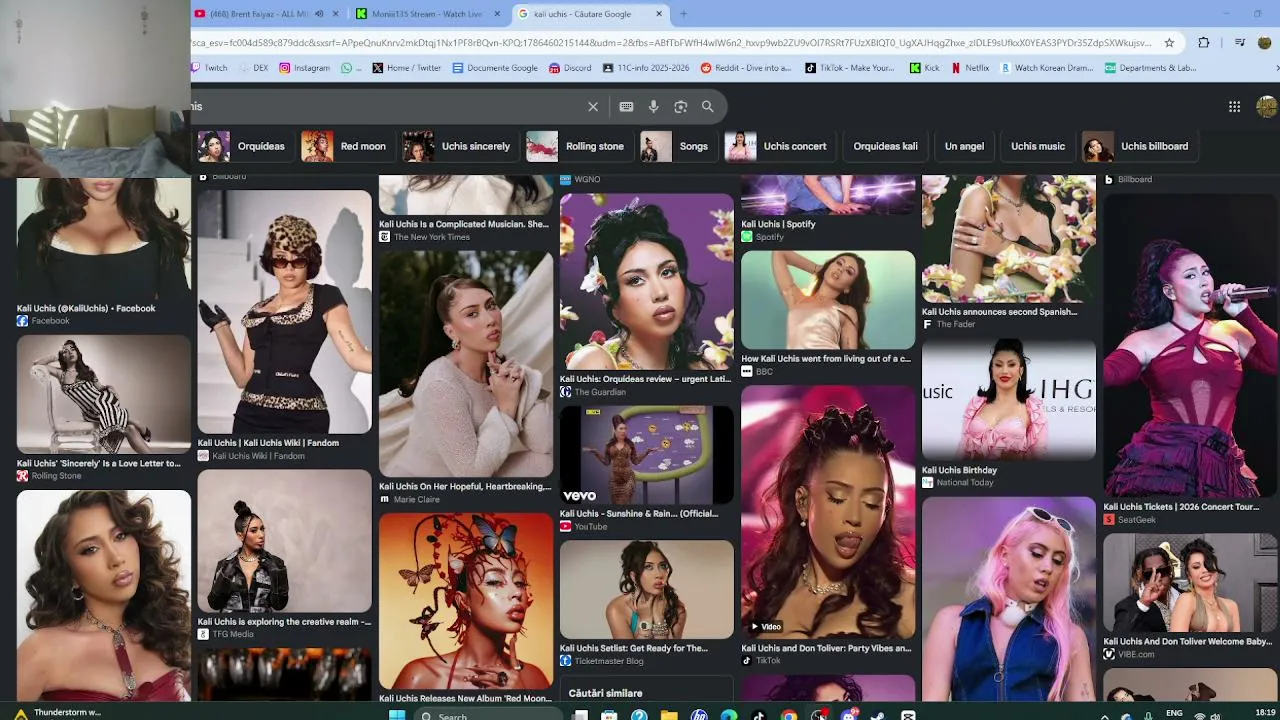Open the Windows Start menu
This screenshot has width=1280, height=720.
pos(396,714)
